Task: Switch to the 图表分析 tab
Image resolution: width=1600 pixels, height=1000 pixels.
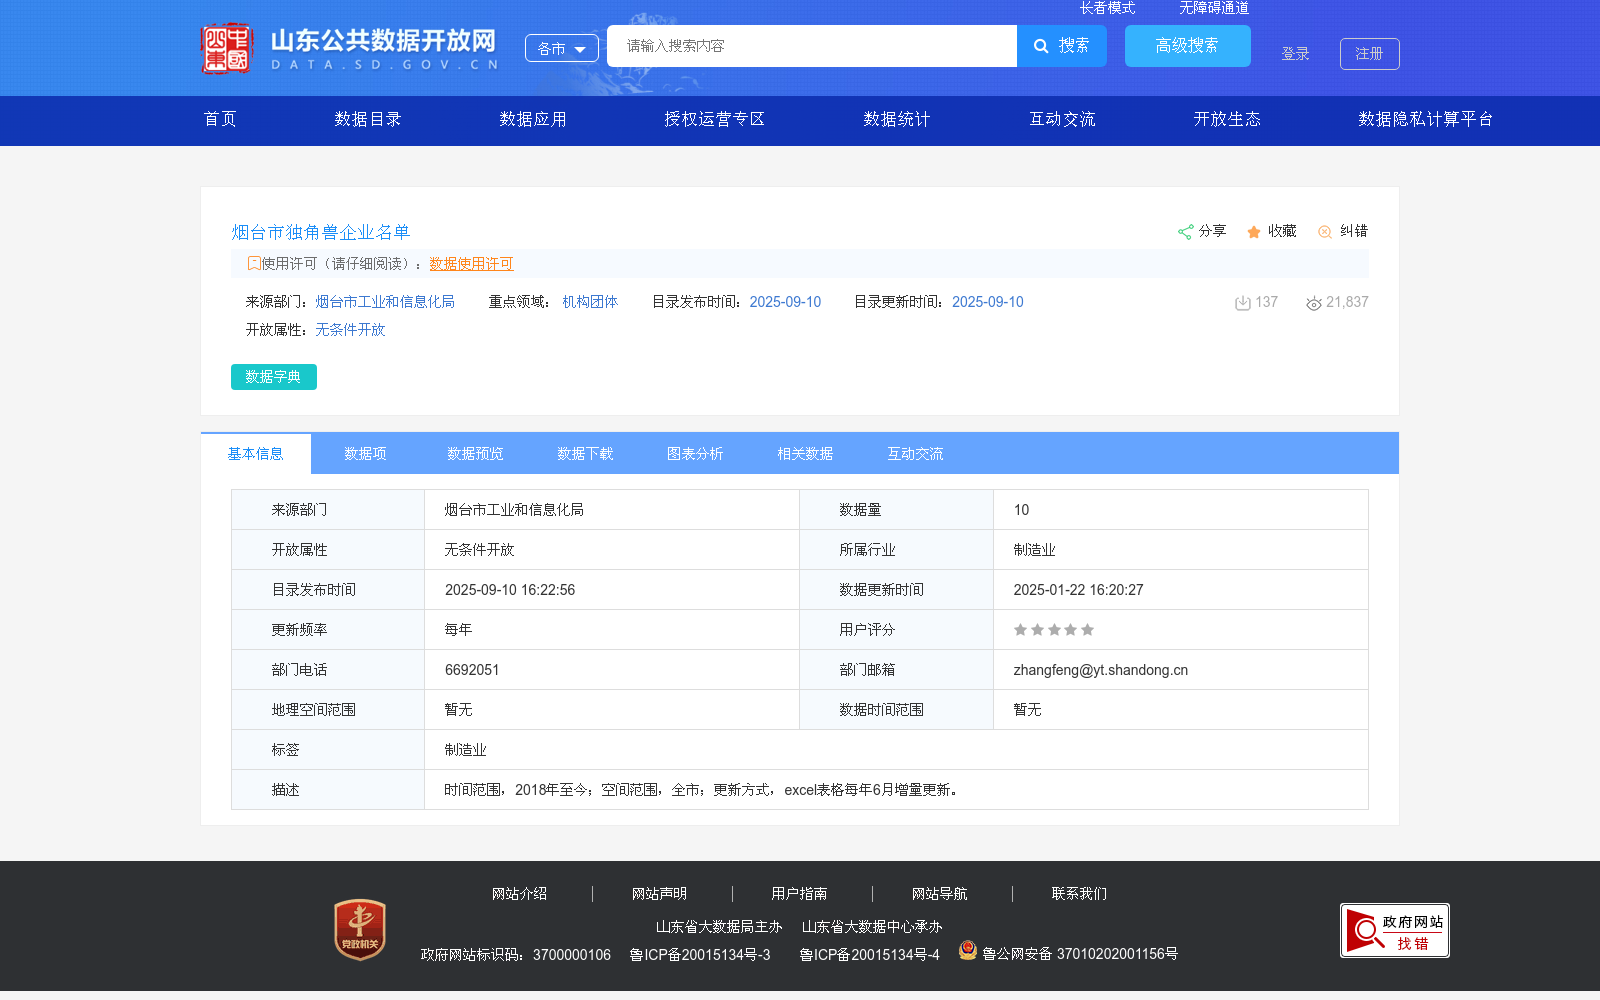Action: point(696,454)
